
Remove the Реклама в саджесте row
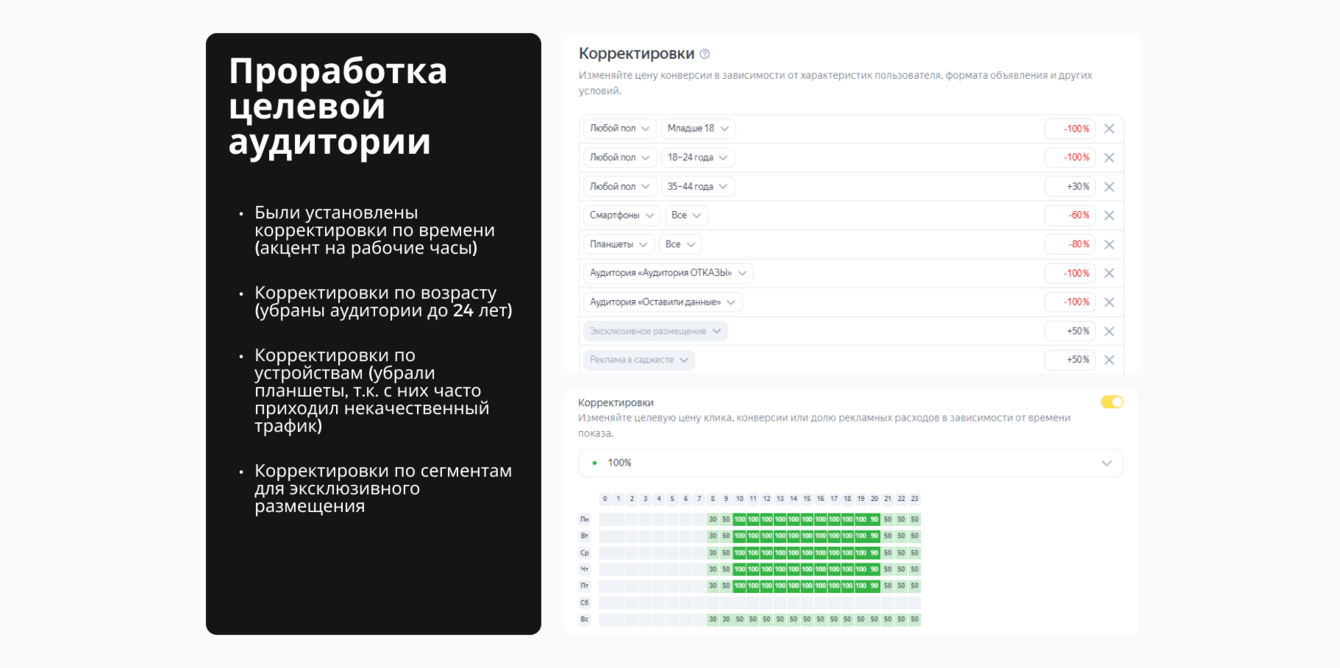point(1109,360)
